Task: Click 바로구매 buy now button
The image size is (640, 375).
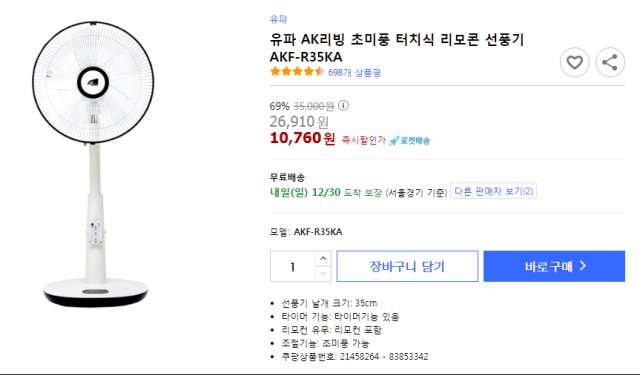Action: (554, 266)
